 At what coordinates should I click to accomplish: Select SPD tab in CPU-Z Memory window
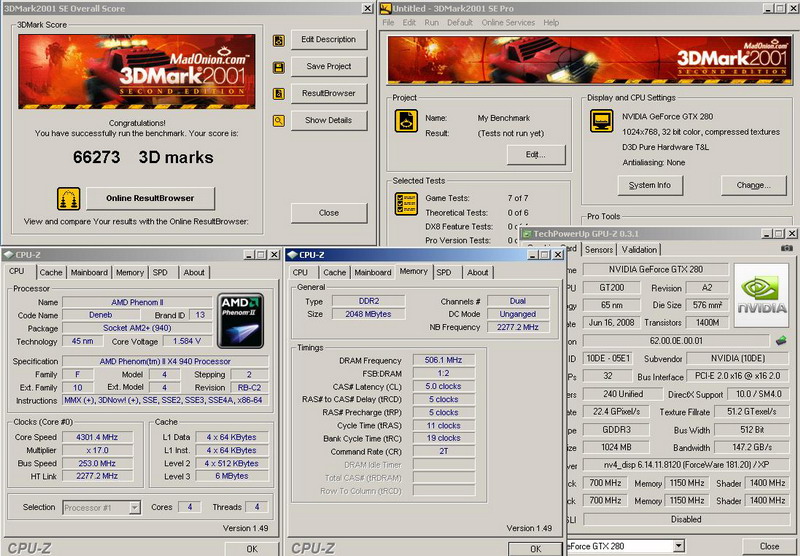coord(444,272)
